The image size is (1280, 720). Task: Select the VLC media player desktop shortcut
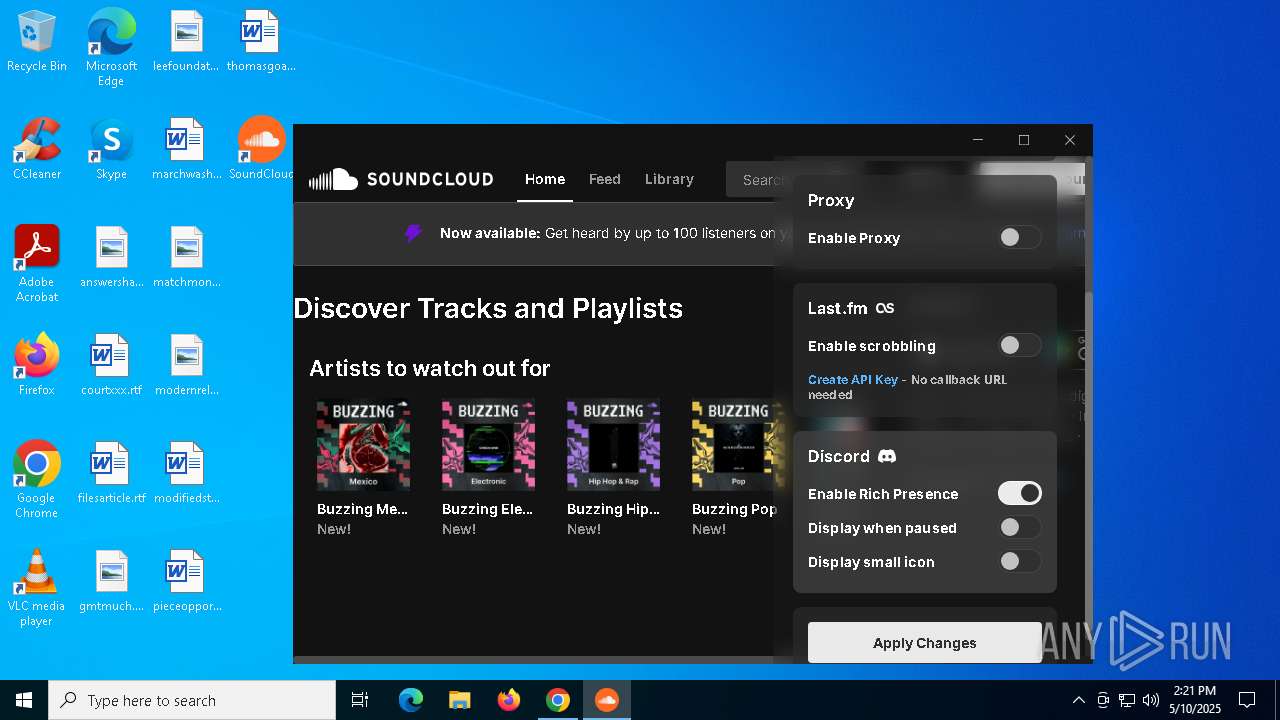[x=37, y=588]
